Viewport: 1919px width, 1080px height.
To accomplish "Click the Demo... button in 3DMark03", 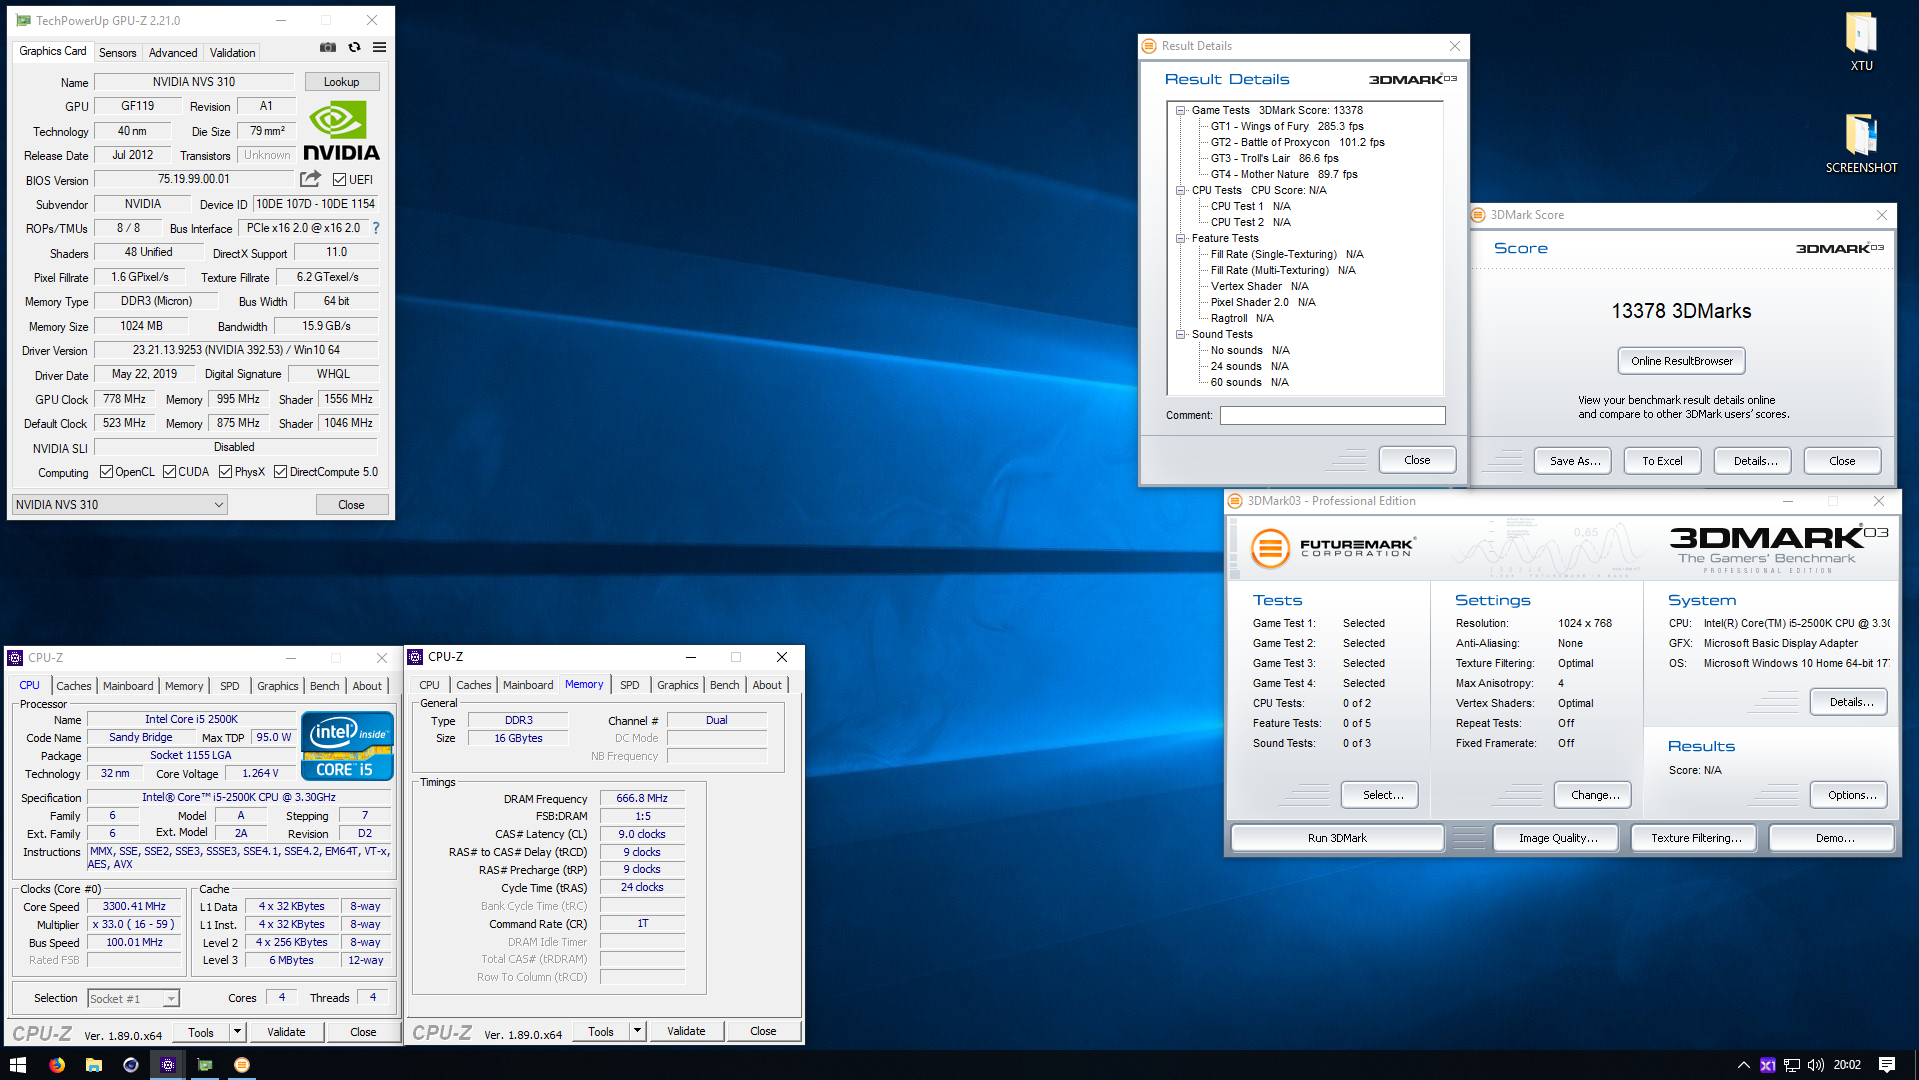I will click(x=1834, y=838).
